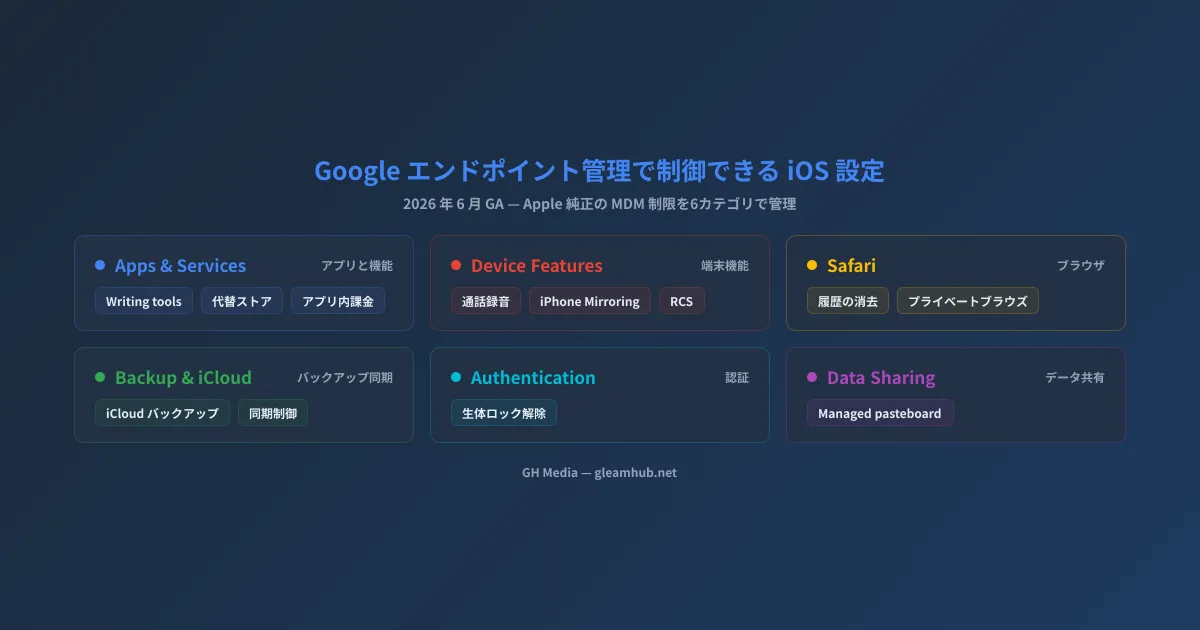
Task: Click the Backup & iCloud heading
Action: point(183,378)
